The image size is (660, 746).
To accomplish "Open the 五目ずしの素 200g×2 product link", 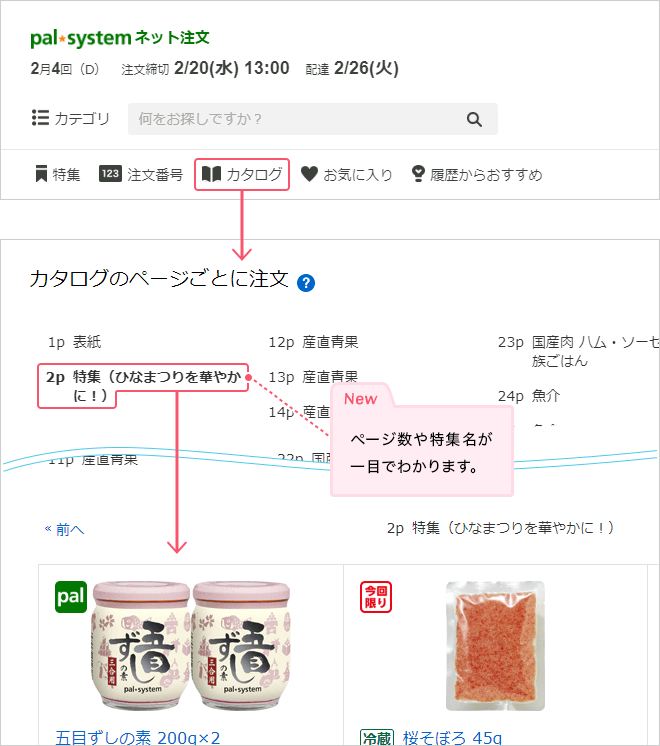I will pyautogui.click(x=138, y=737).
